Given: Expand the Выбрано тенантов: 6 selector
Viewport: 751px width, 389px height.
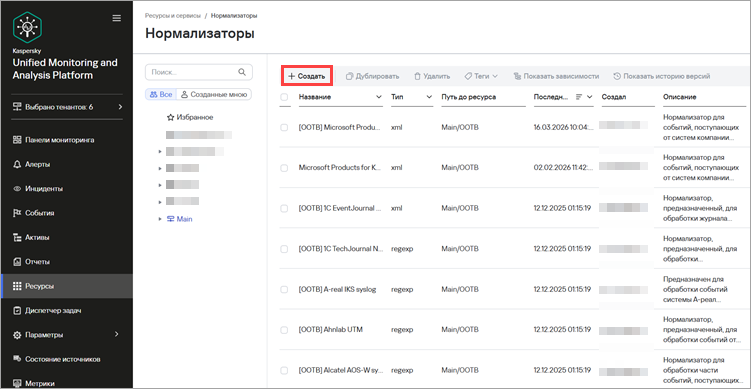Looking at the screenshot, I should click(67, 107).
